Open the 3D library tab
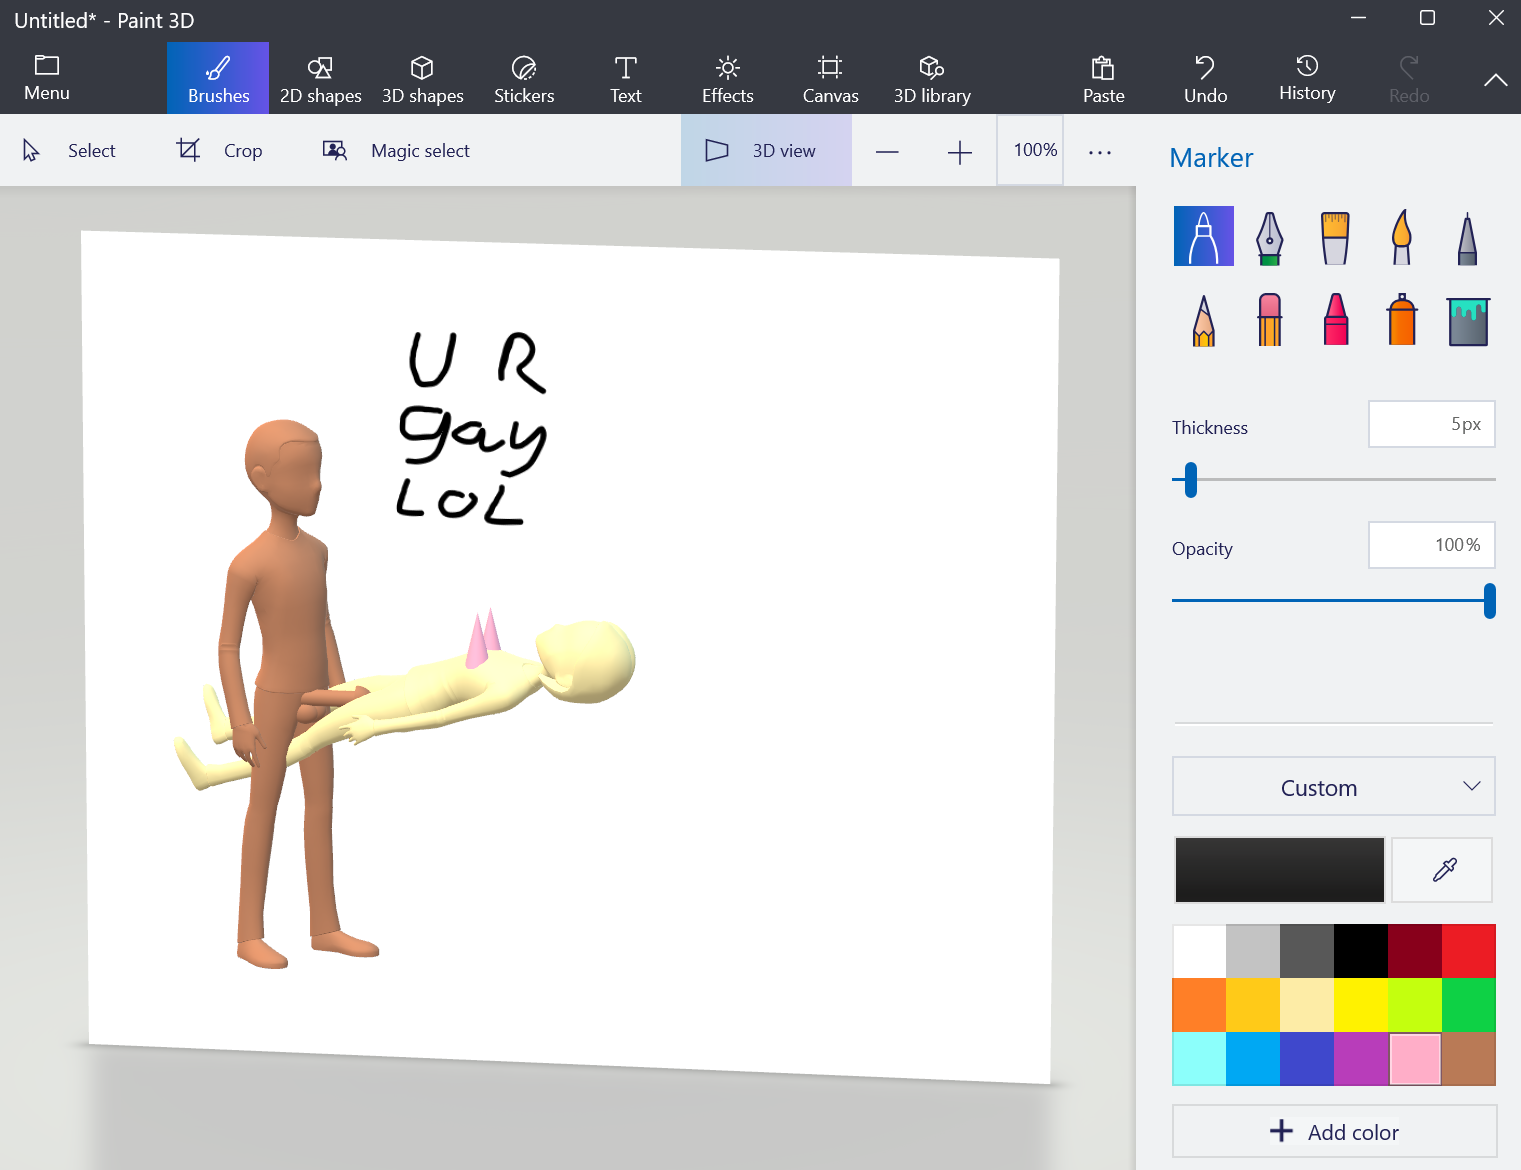1521x1170 pixels. click(x=932, y=78)
